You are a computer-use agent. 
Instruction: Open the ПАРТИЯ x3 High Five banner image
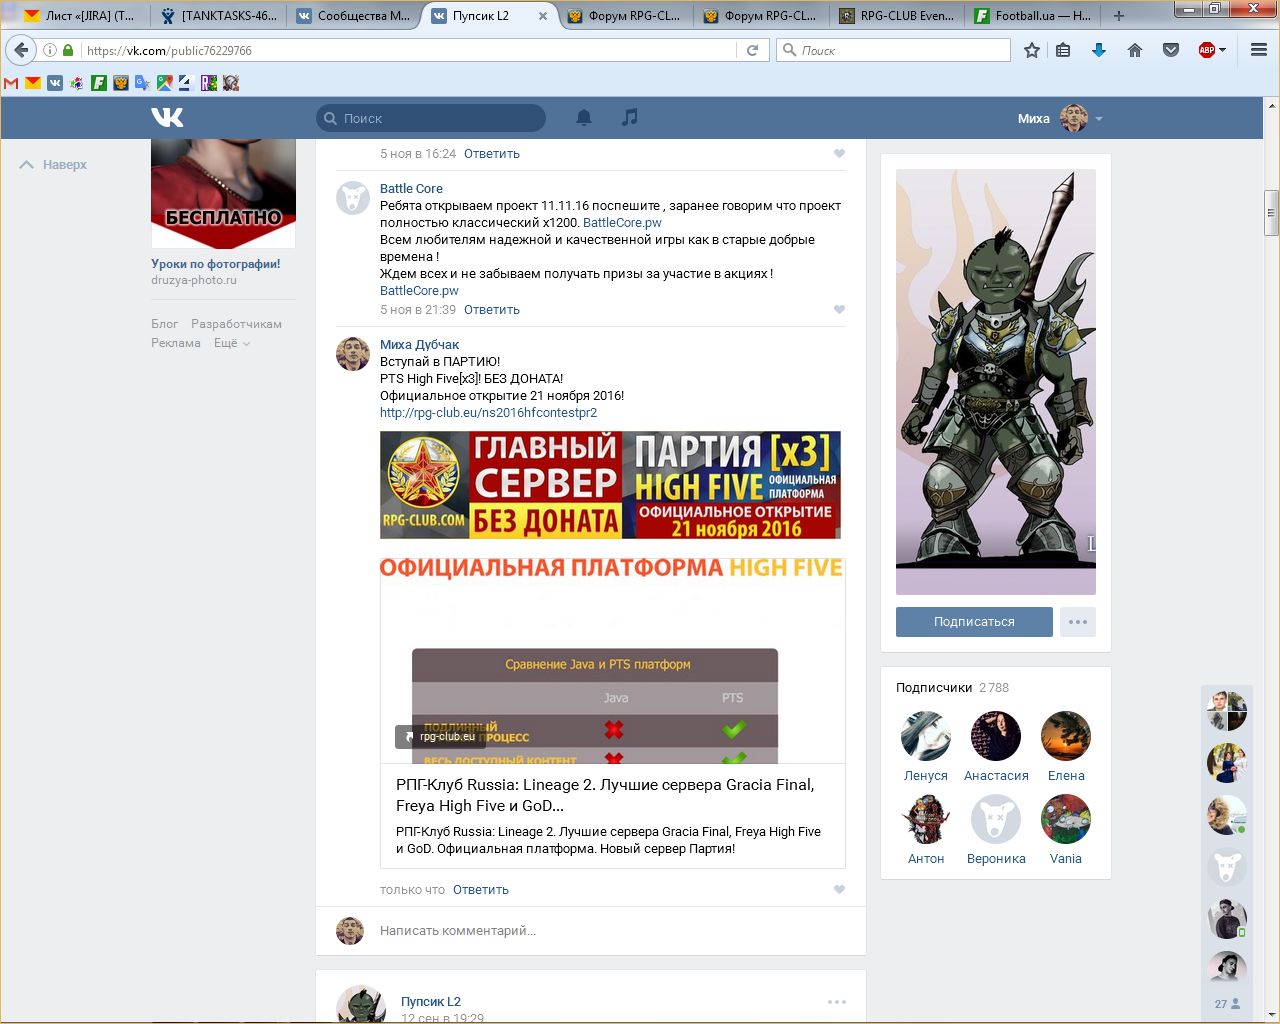[610, 485]
